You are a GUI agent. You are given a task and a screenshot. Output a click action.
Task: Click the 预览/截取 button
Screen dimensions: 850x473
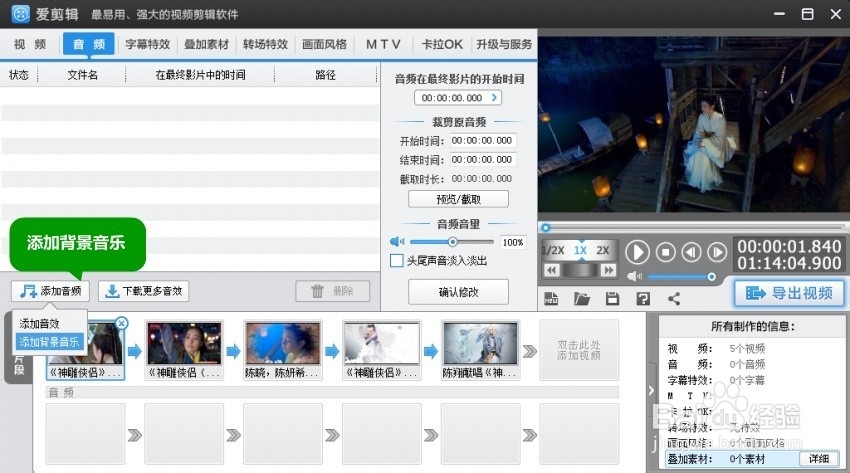(x=458, y=199)
